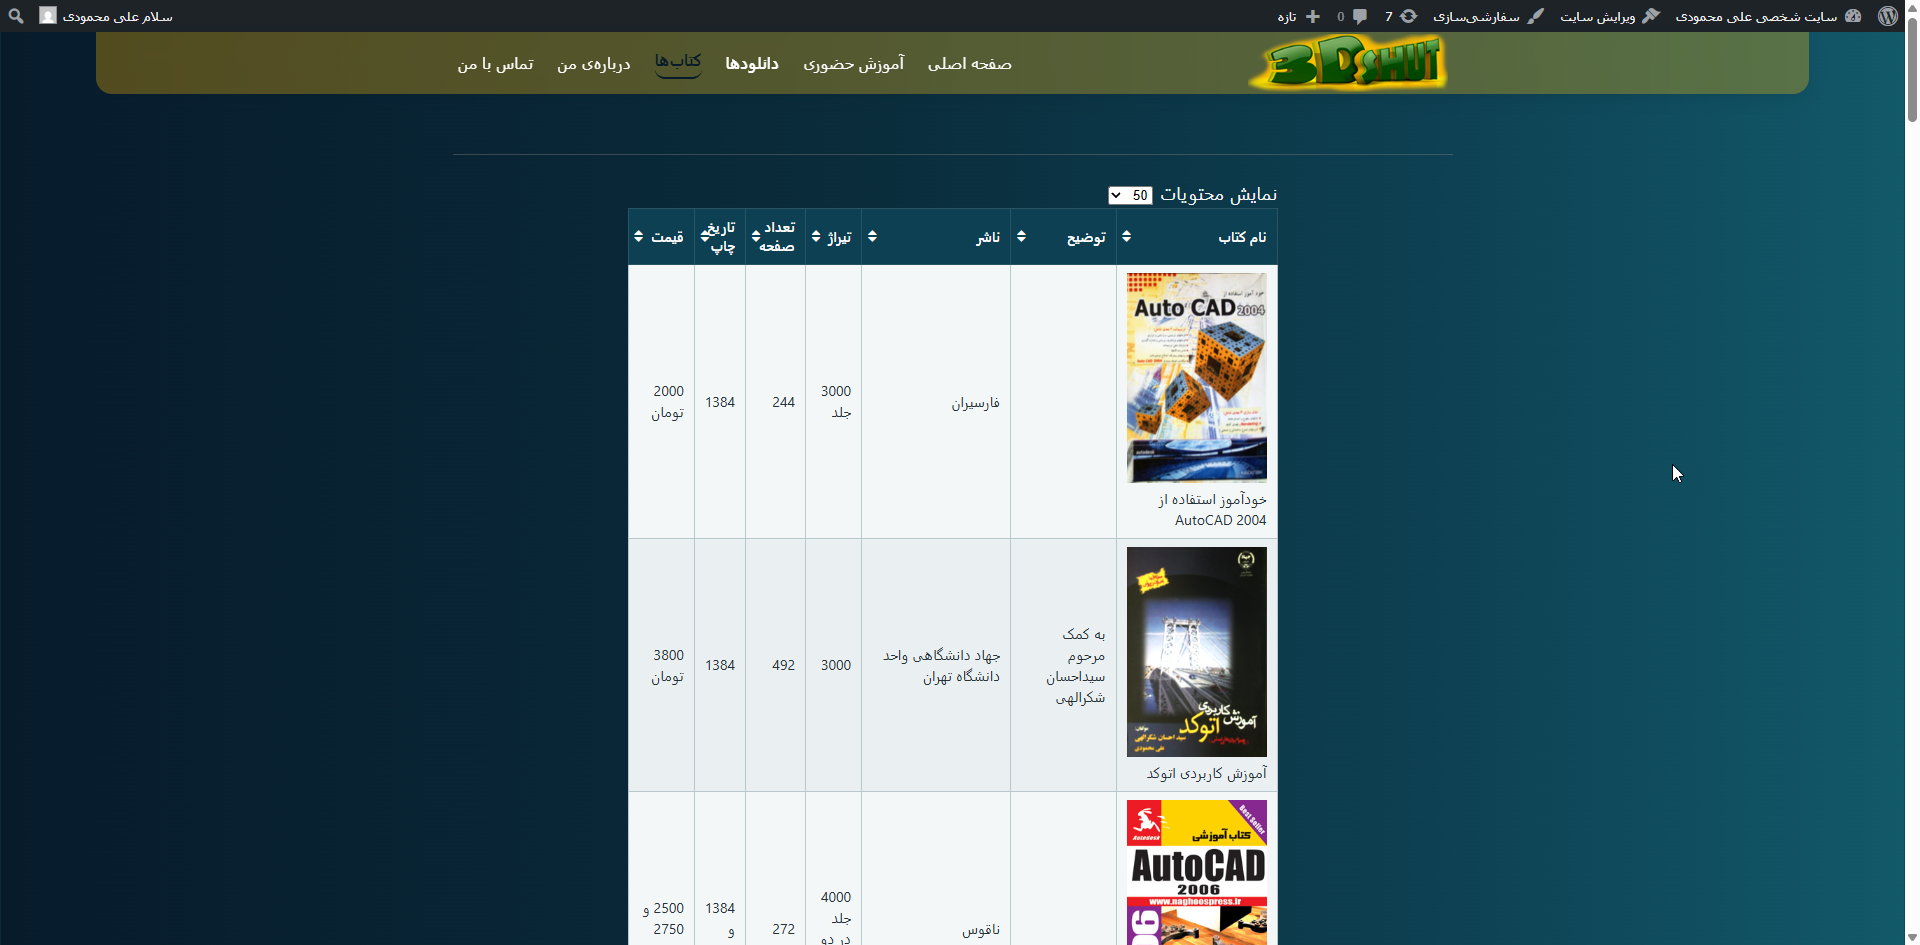Sort the table by تعداد صفحه column
The image size is (1920, 945).
pyautogui.click(x=775, y=237)
